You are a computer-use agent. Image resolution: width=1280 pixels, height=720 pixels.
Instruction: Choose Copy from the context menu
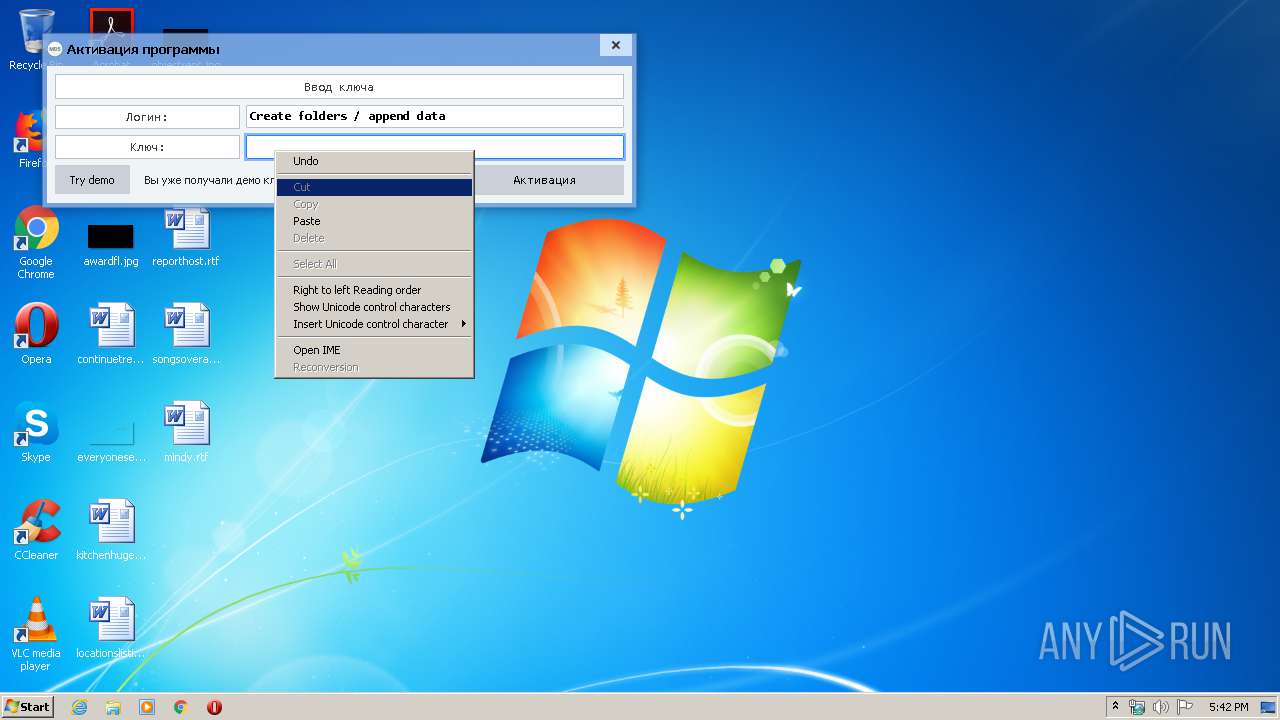tap(374, 204)
